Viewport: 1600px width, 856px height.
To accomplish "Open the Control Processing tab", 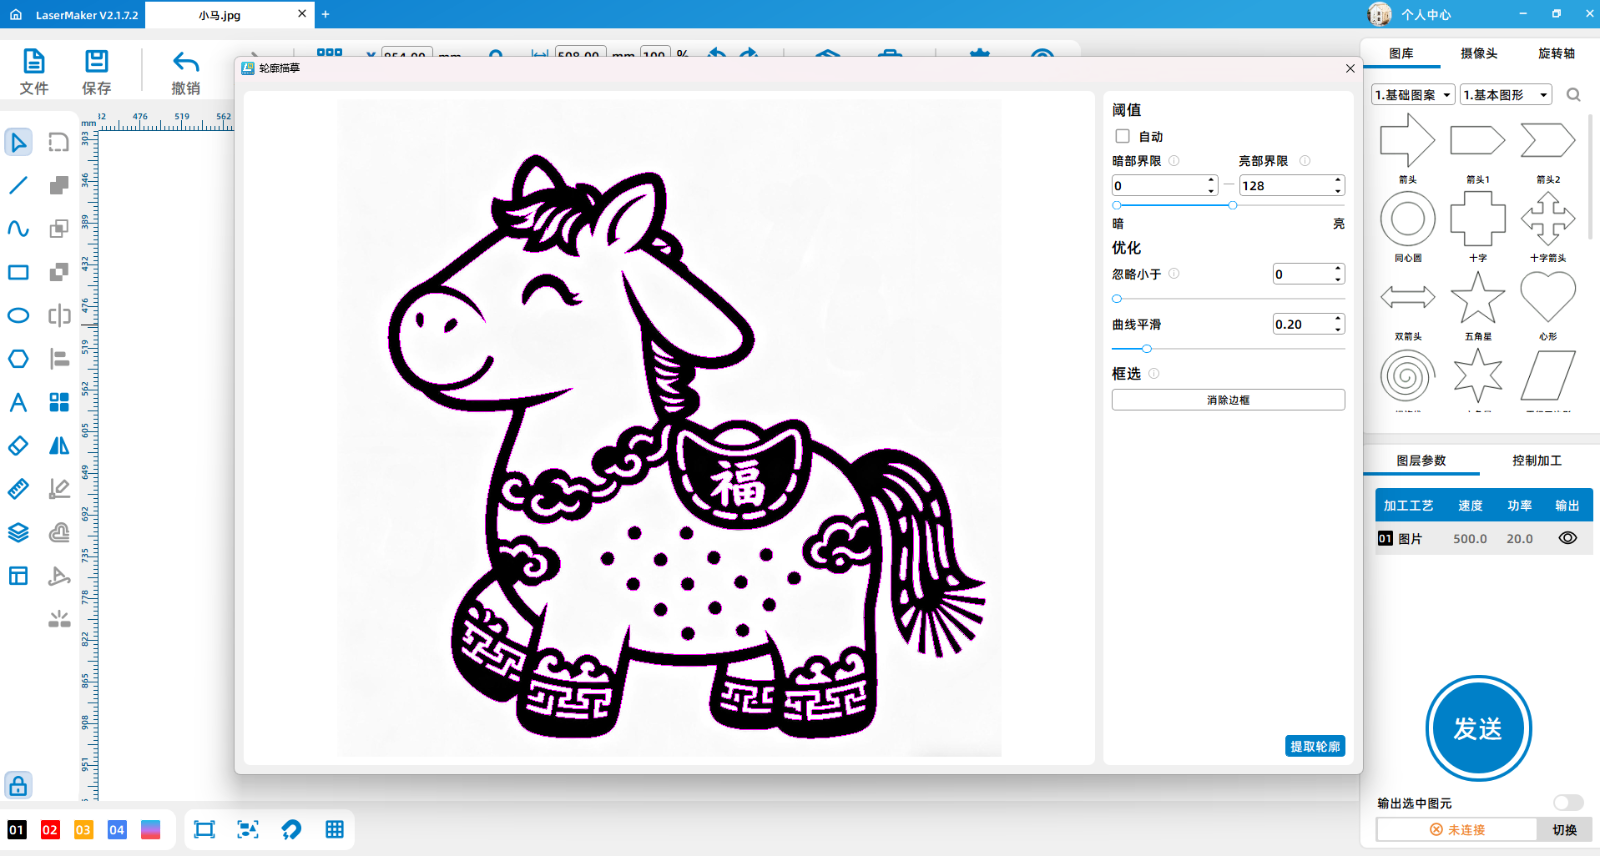I will click(1536, 461).
